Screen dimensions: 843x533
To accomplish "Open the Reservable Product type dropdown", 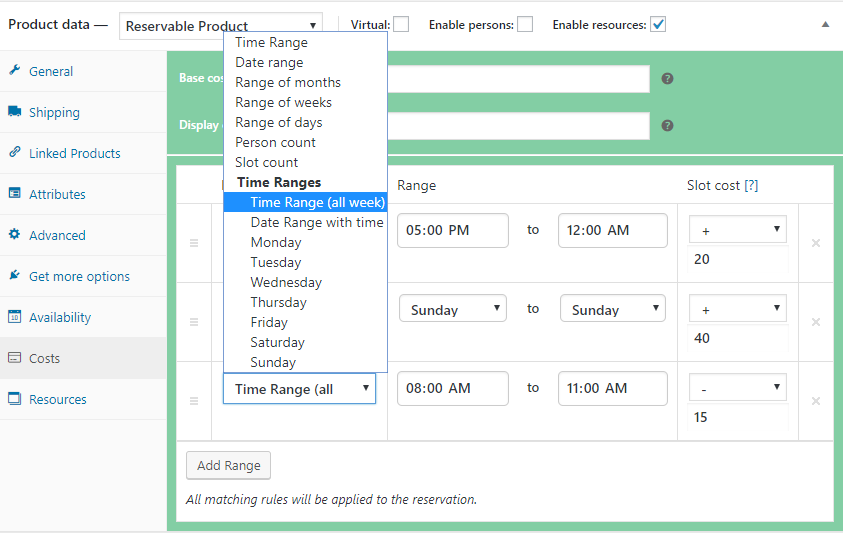I will point(221,26).
